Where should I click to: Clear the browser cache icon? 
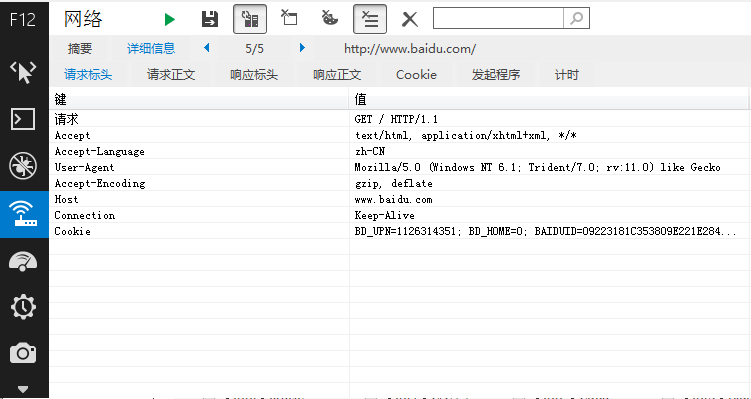pos(289,19)
